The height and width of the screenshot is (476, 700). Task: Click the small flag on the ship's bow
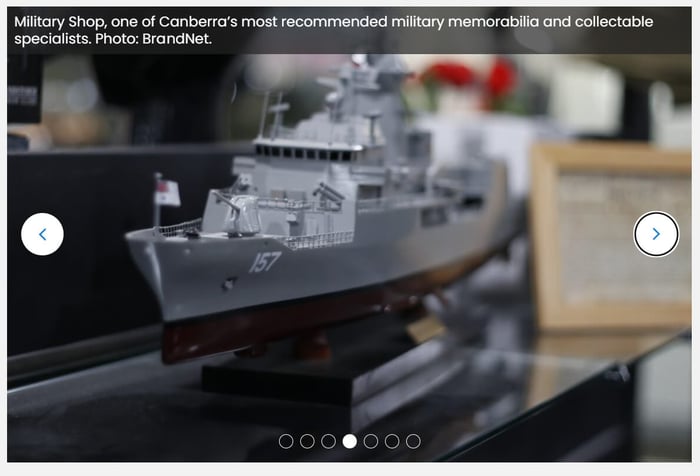coord(167,193)
